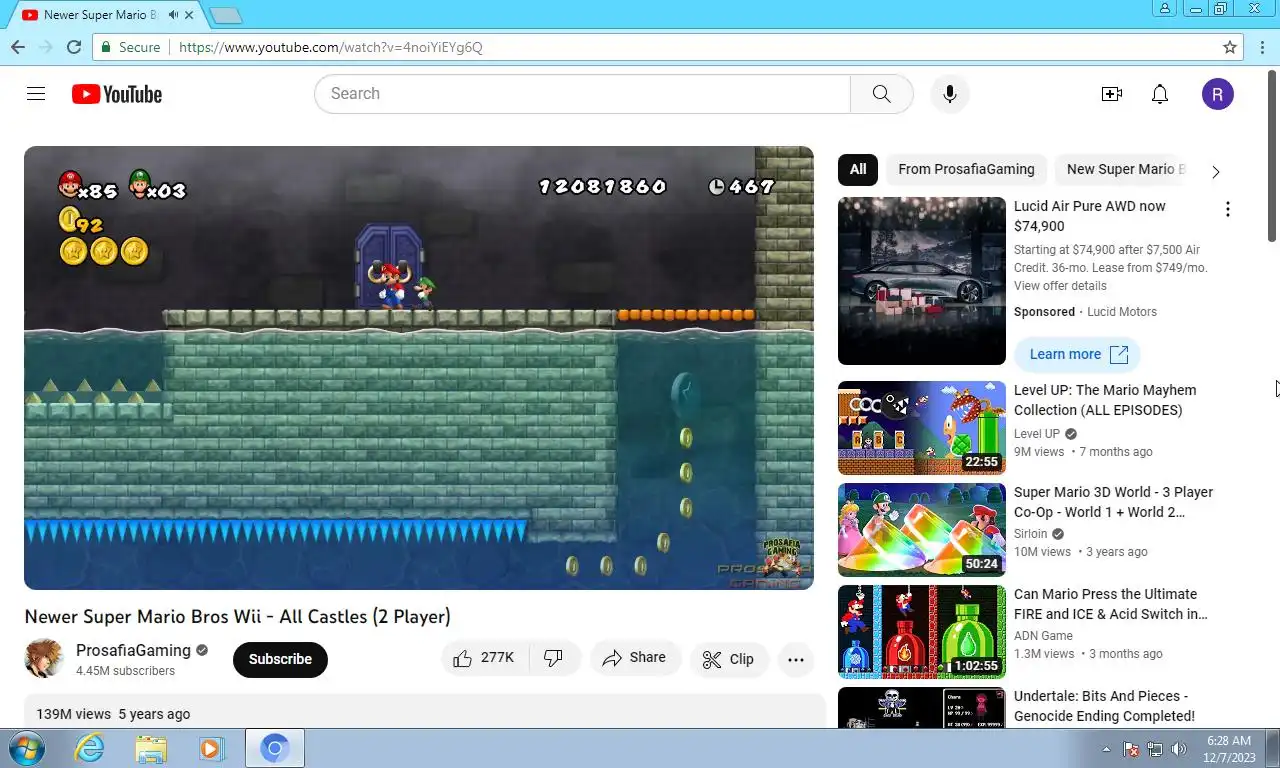Open Level UP channel name
Image resolution: width=1280 pixels, height=768 pixels.
tap(1037, 434)
